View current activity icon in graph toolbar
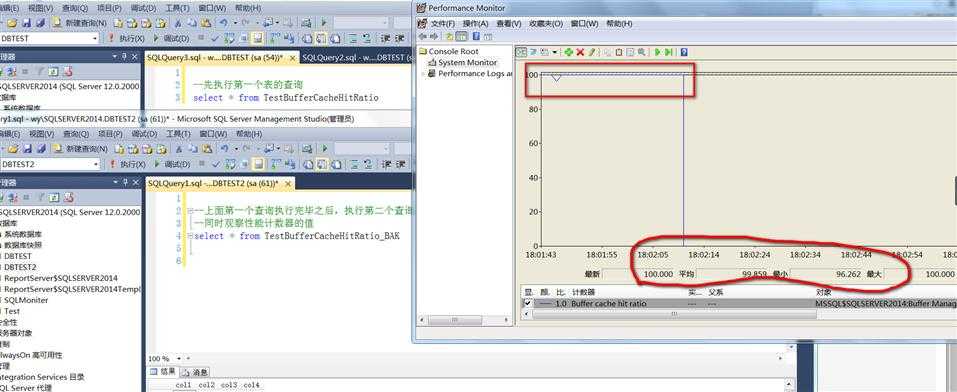This screenshot has height=392, width=957. 521,53
